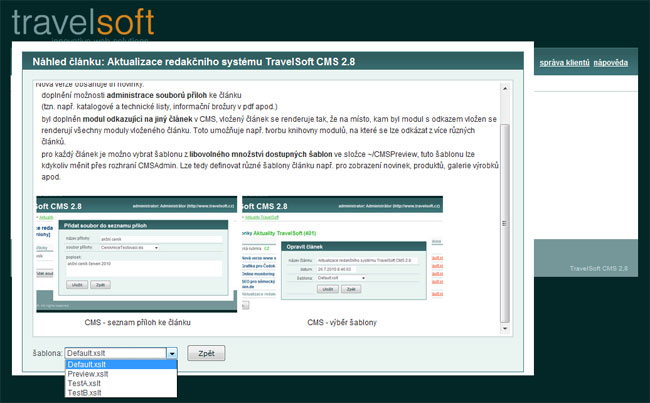The width and height of the screenshot is (650, 403).
Task: Pick TestB.xslt template option
Action: pyautogui.click(x=121, y=392)
